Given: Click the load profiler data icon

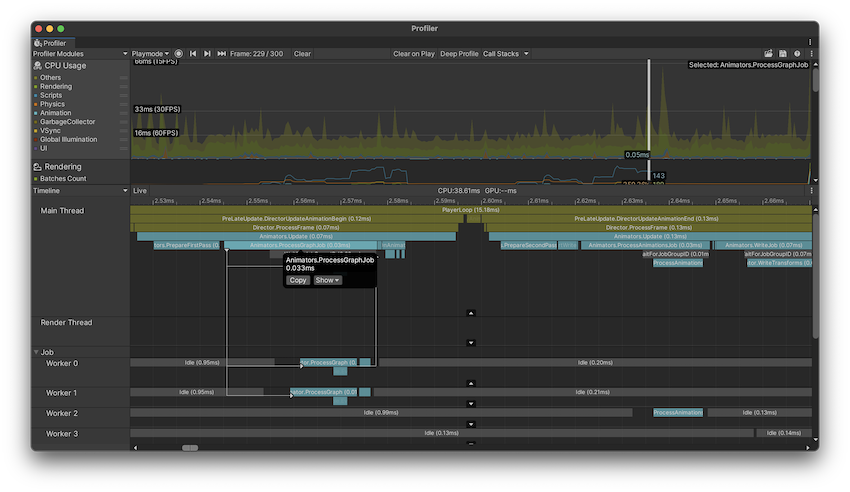Looking at the screenshot, I should pyautogui.click(x=769, y=54).
